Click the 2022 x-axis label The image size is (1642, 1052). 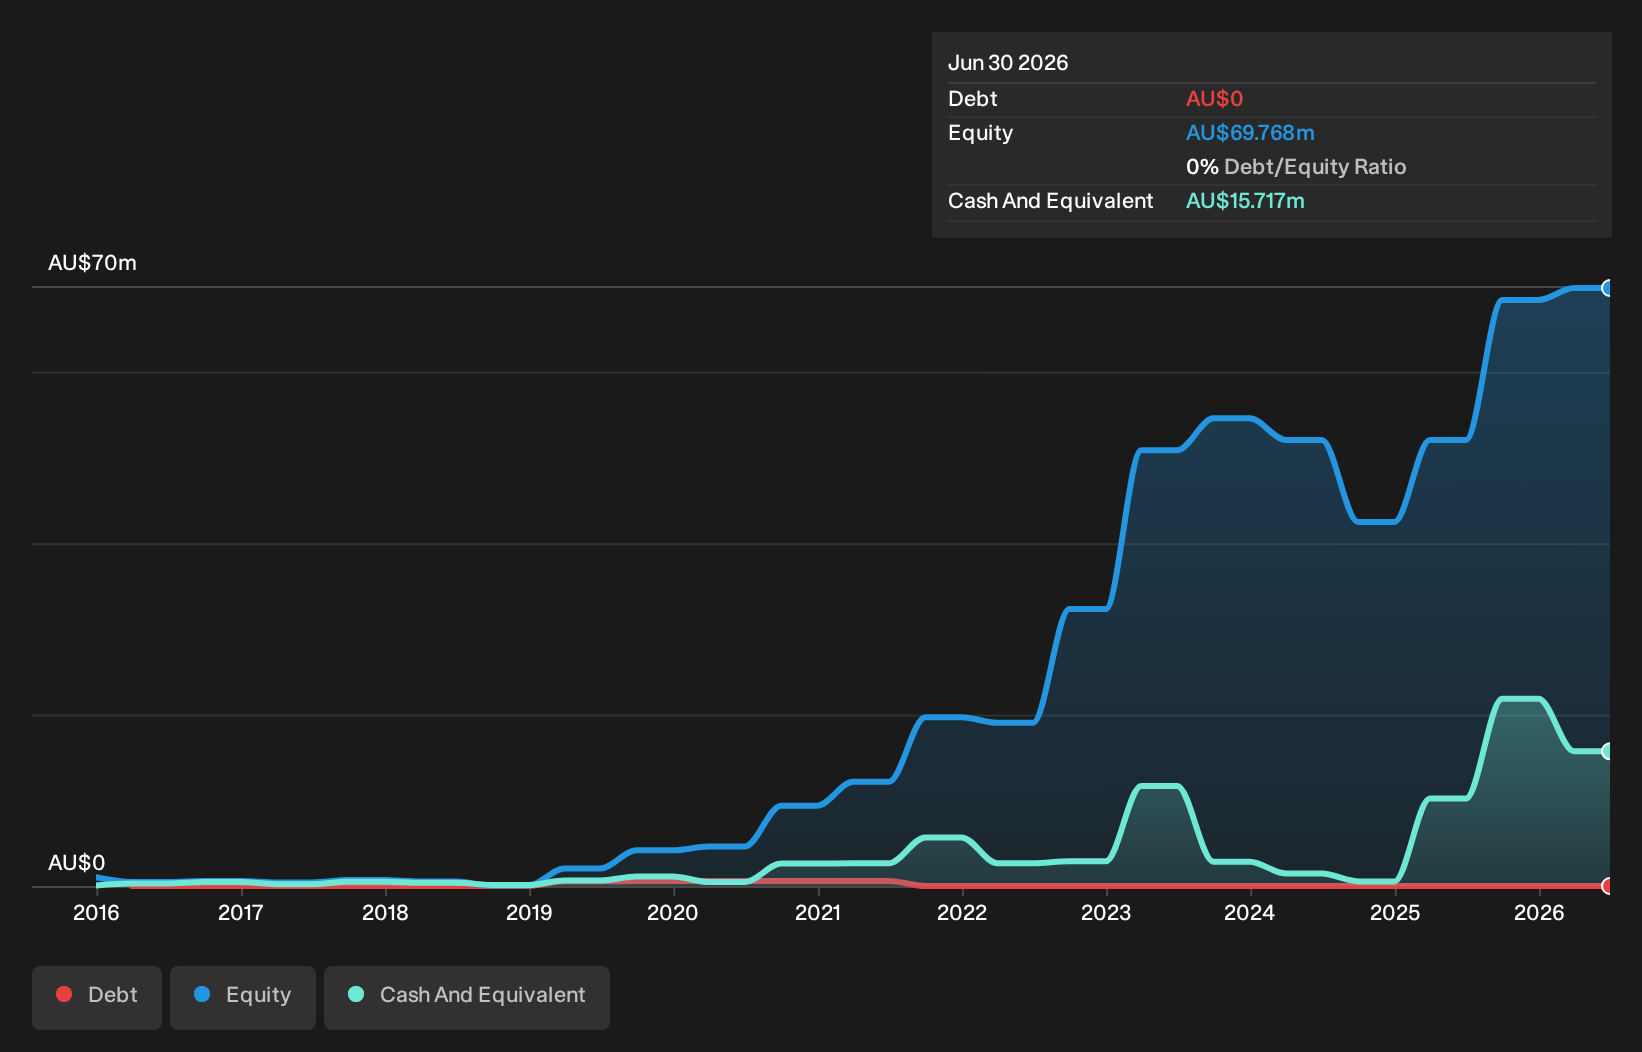(x=962, y=912)
